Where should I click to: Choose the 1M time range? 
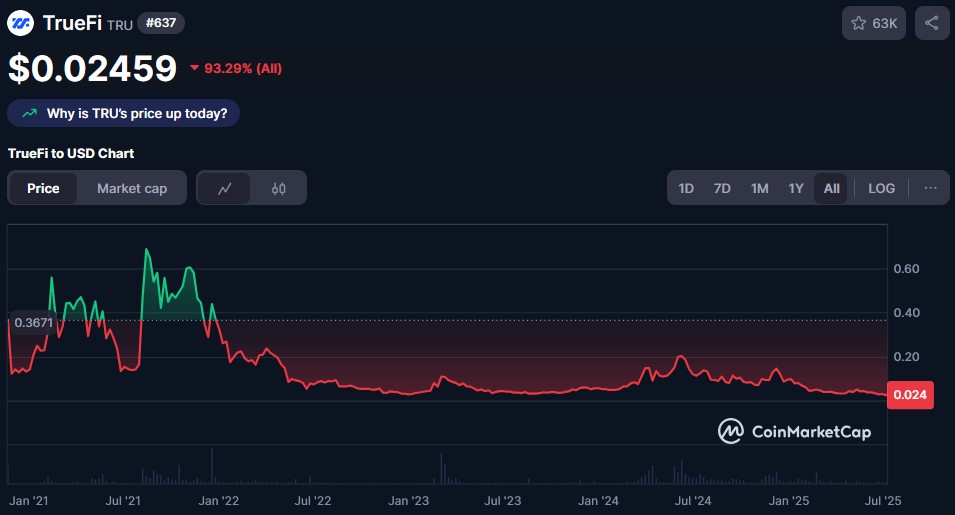(x=759, y=188)
